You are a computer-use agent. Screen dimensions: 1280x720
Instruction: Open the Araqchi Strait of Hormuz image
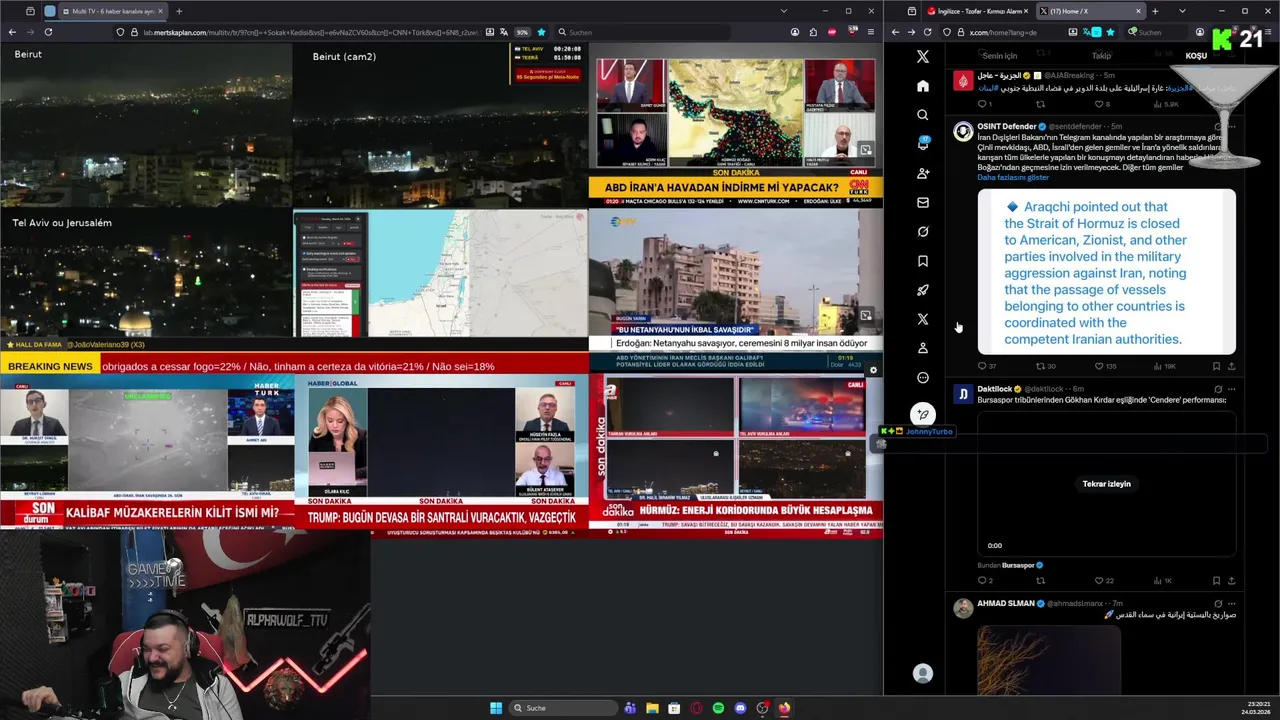(1106, 271)
